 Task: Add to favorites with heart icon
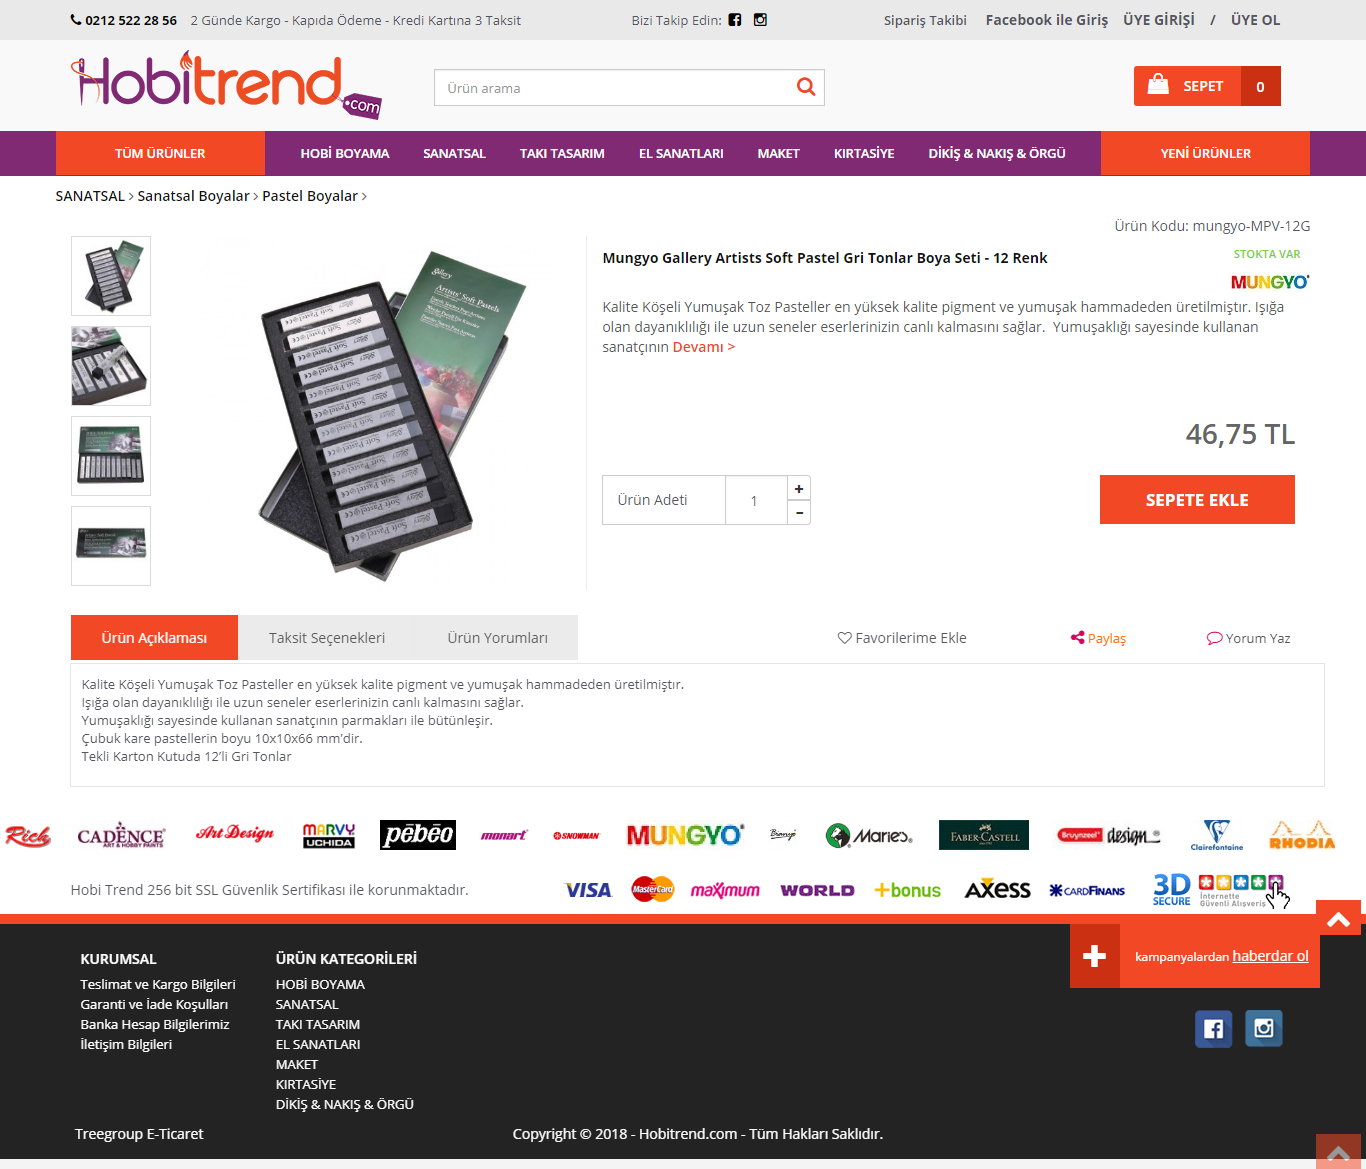[844, 638]
